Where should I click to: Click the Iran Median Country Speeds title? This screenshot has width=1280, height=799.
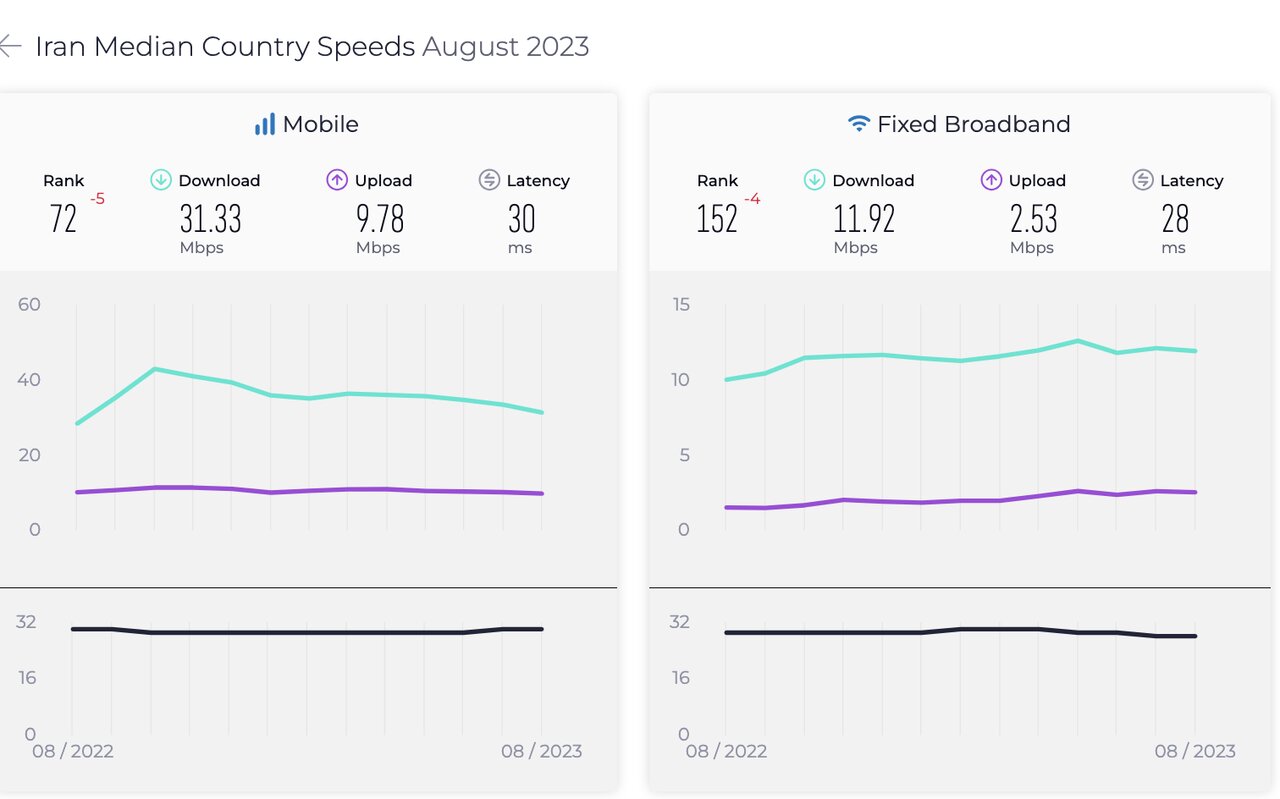click(x=225, y=46)
